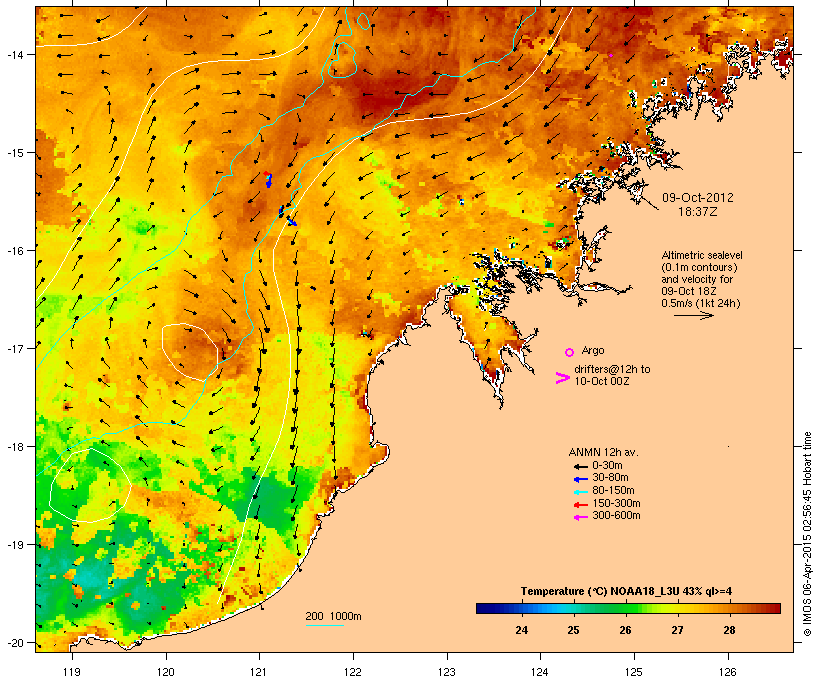Click the latitude axis label -19

click(x=15, y=545)
